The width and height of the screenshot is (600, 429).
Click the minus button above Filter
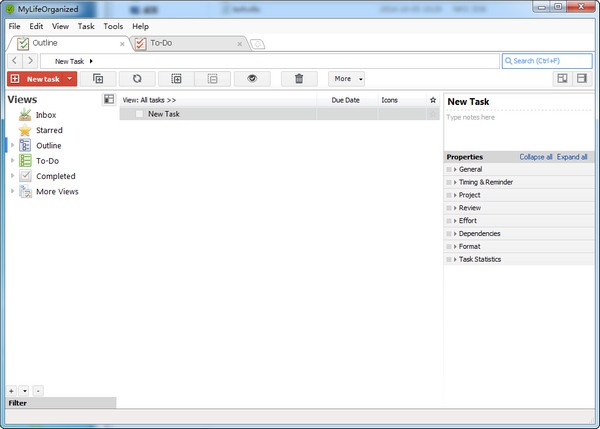[x=38, y=391]
